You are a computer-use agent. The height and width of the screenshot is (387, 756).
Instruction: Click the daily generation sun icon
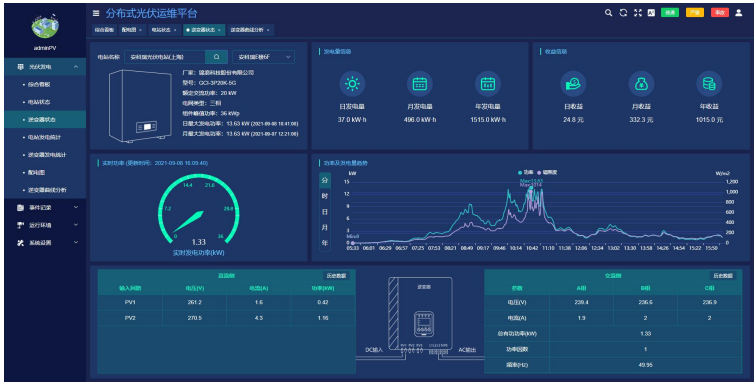(352, 84)
